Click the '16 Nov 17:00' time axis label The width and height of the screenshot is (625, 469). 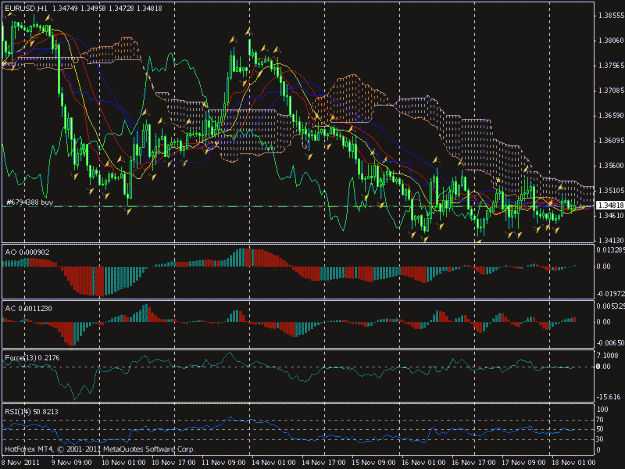[473, 463]
